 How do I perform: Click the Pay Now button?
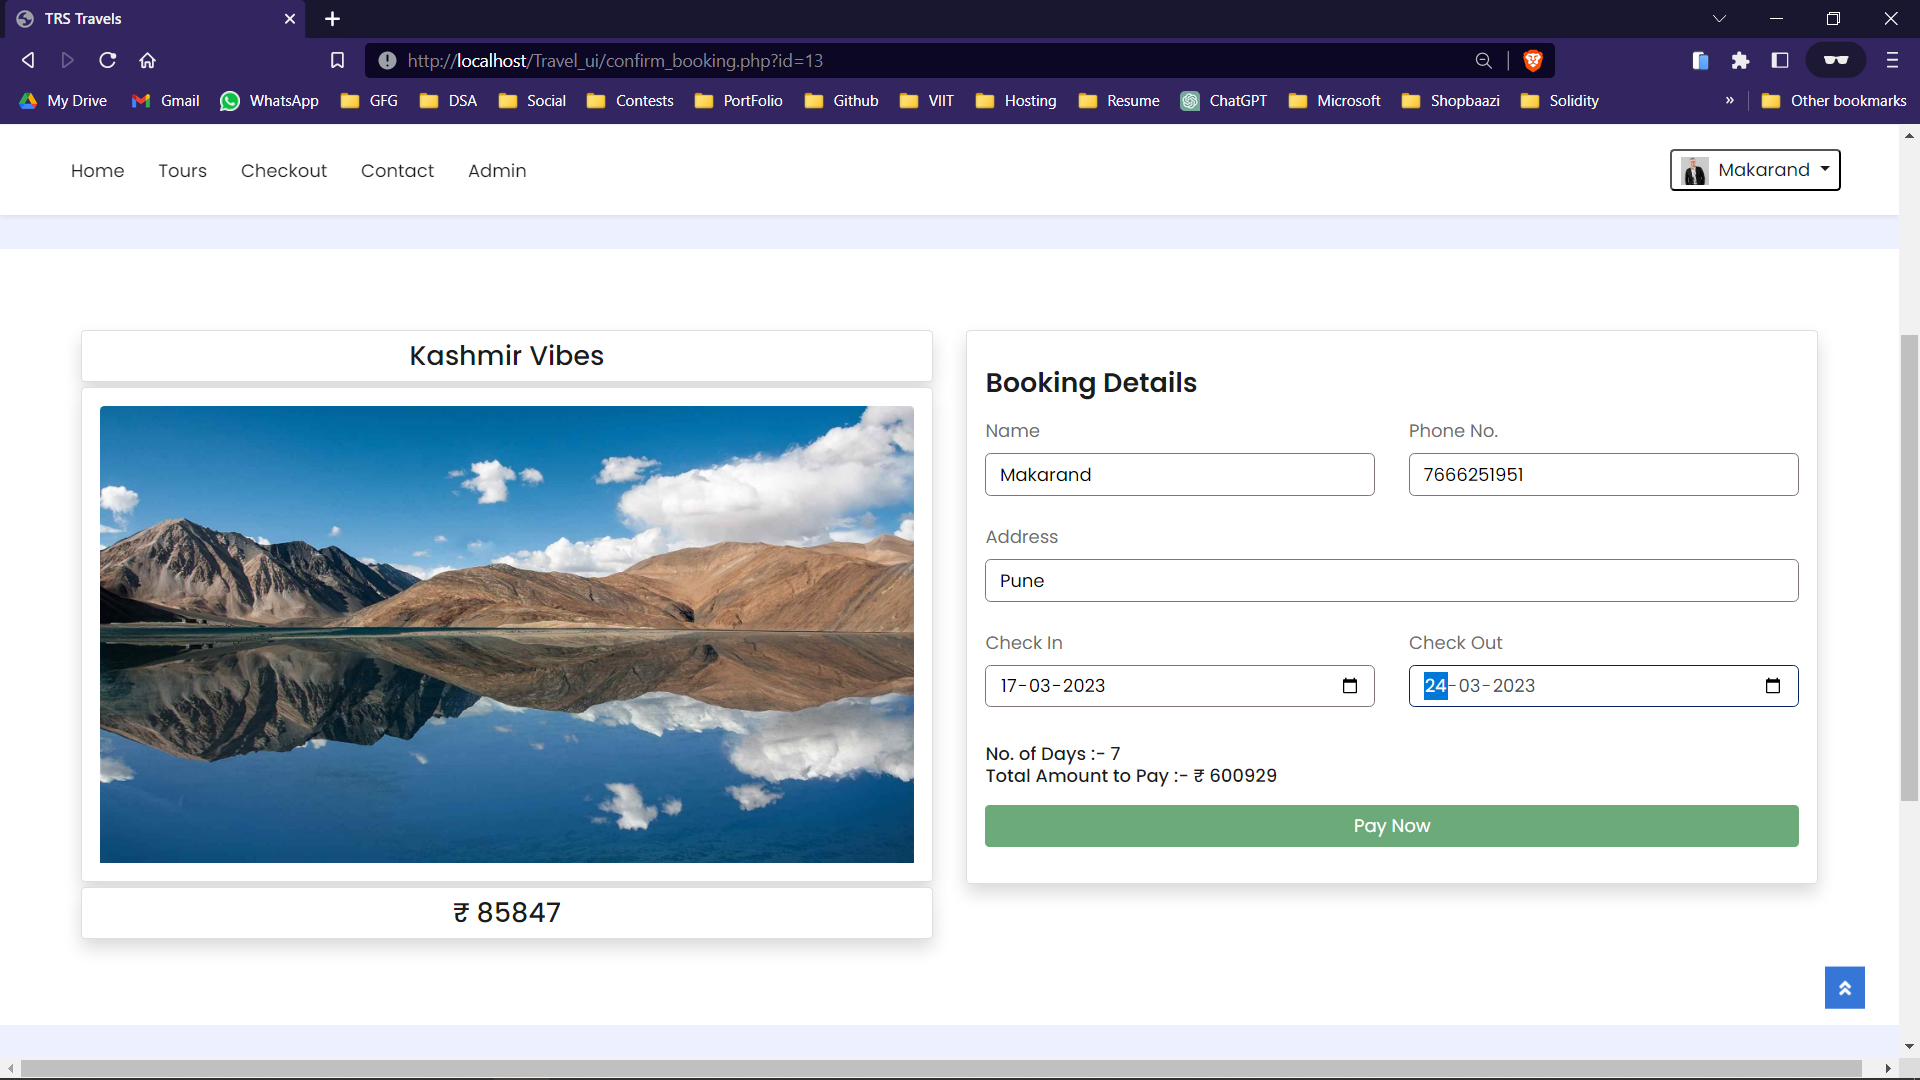[x=1391, y=825]
